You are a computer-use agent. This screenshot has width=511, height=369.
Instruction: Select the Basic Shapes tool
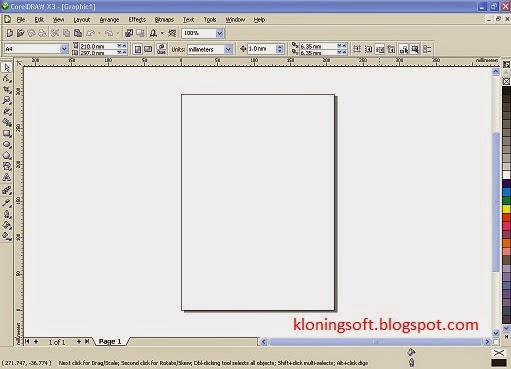coord(7,166)
